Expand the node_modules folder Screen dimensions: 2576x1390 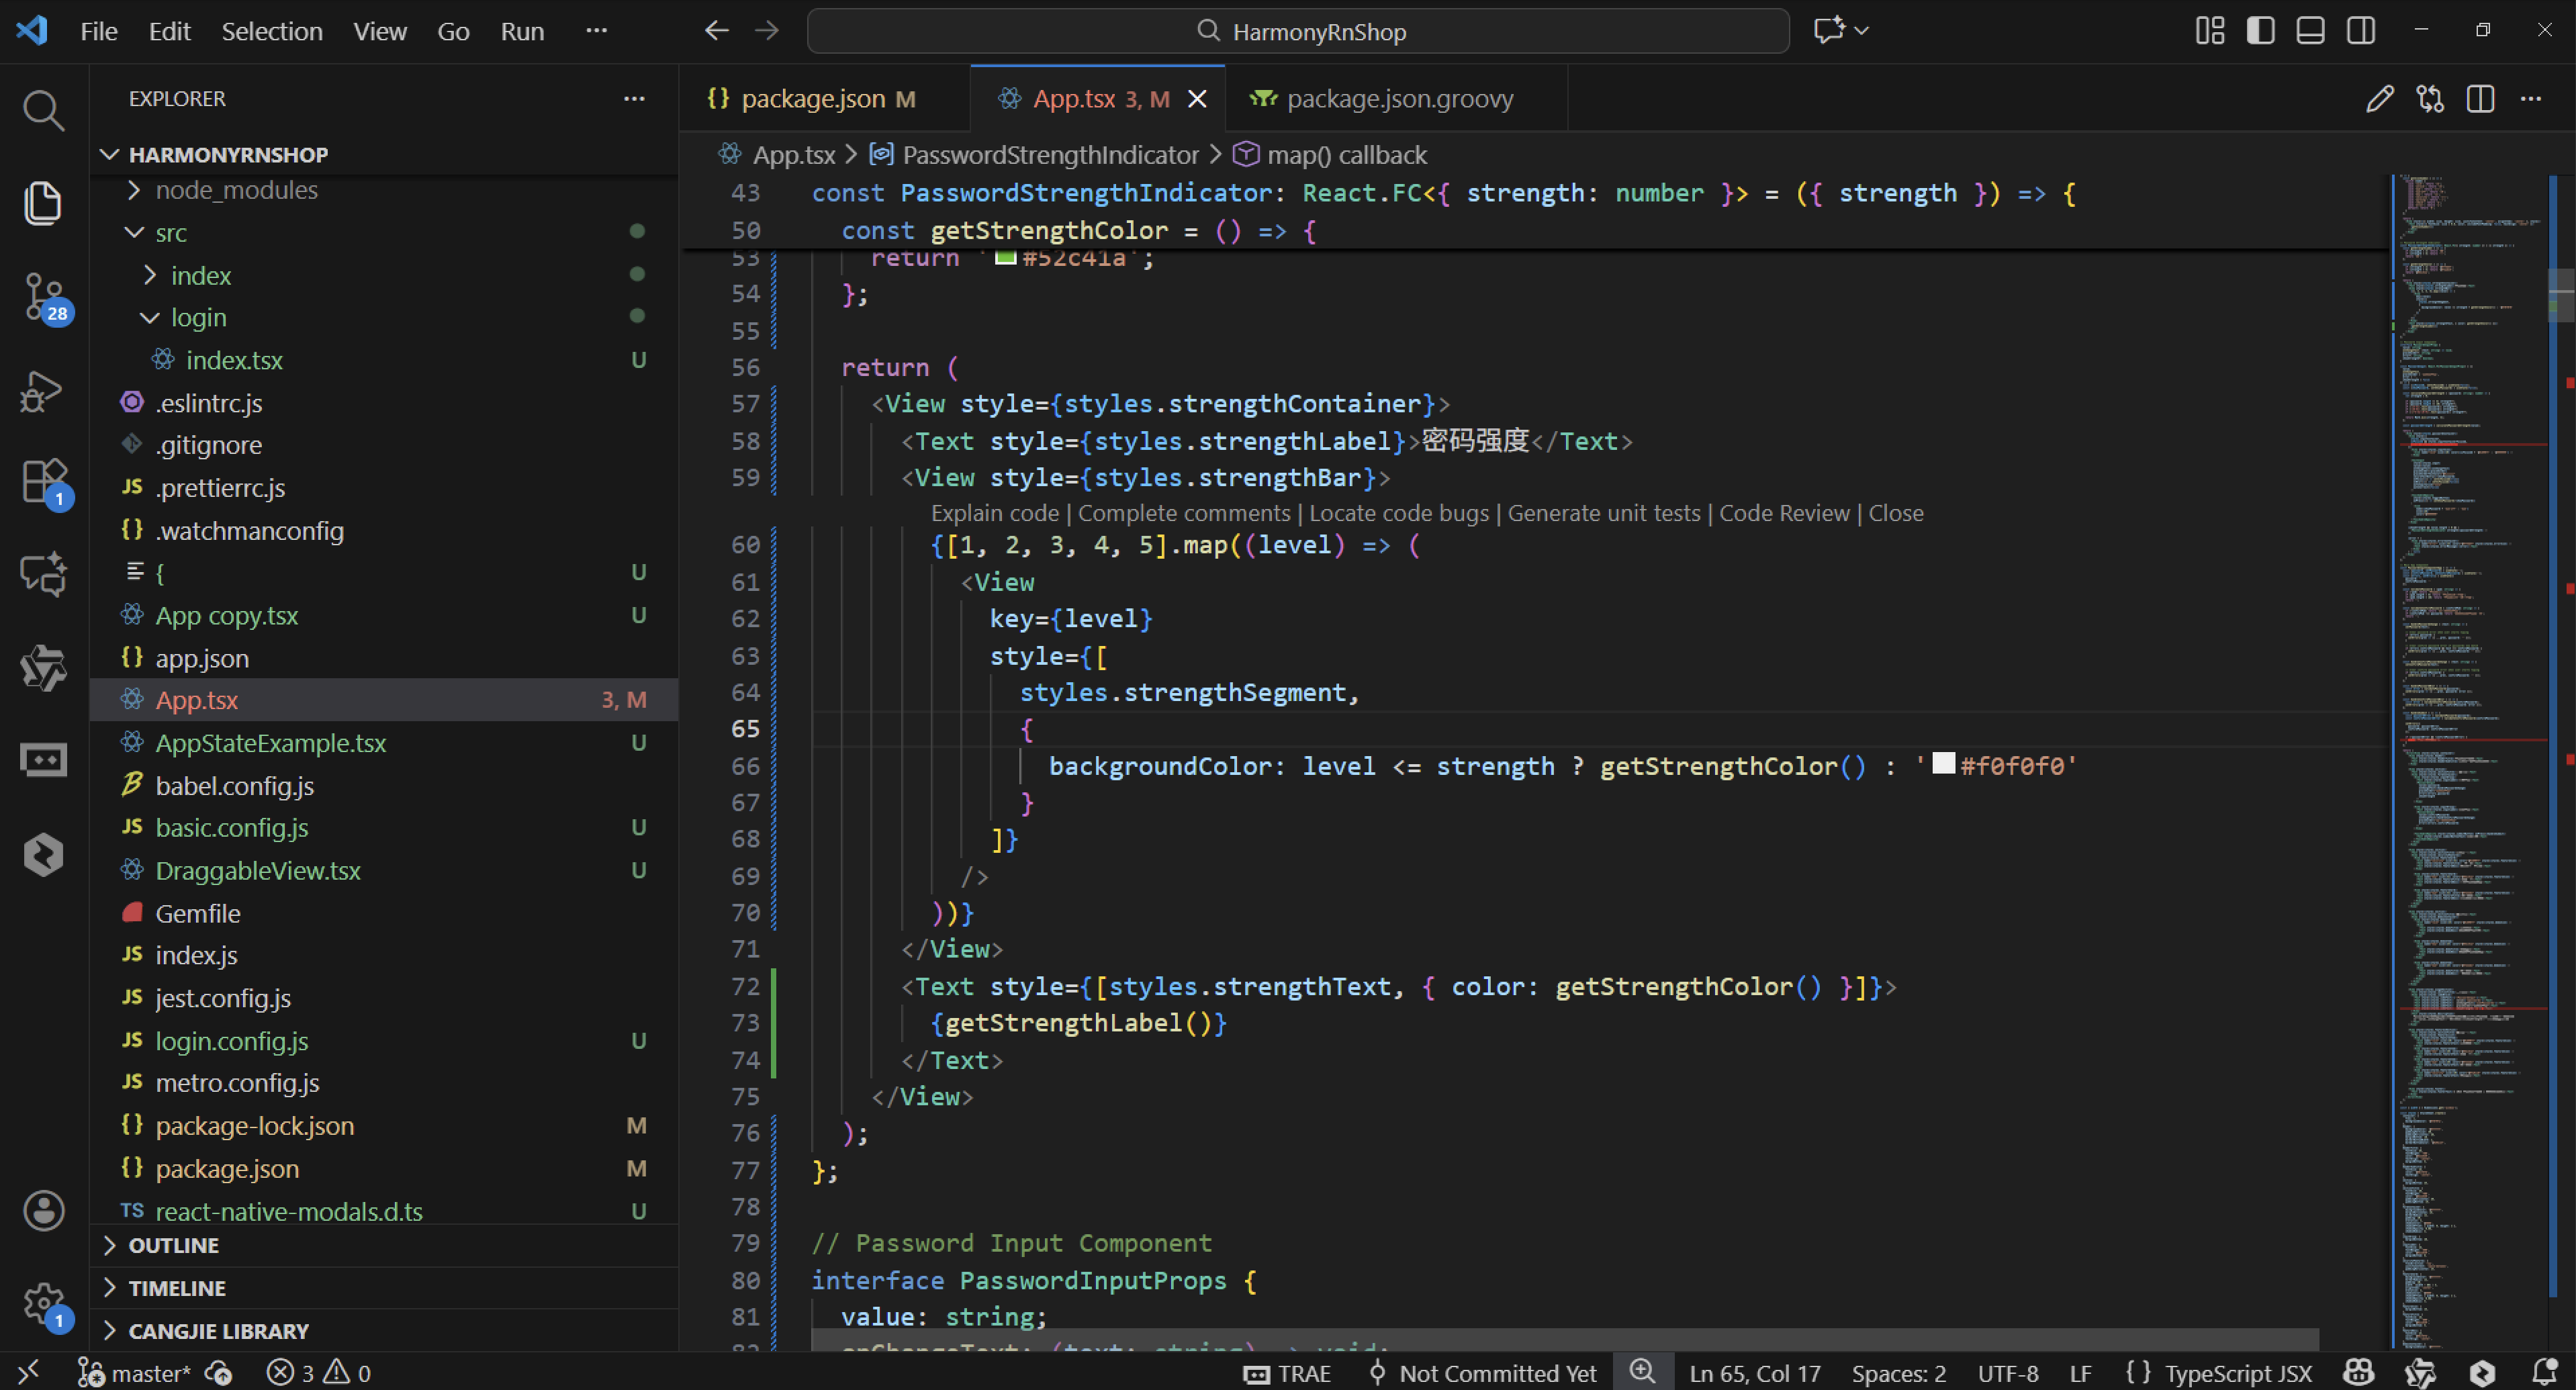click(x=236, y=190)
